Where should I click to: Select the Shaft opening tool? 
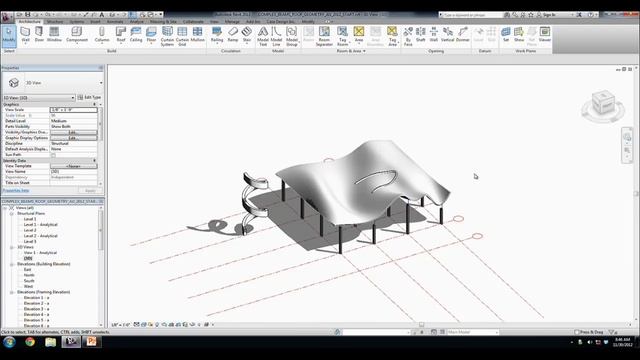pyautogui.click(x=420, y=34)
